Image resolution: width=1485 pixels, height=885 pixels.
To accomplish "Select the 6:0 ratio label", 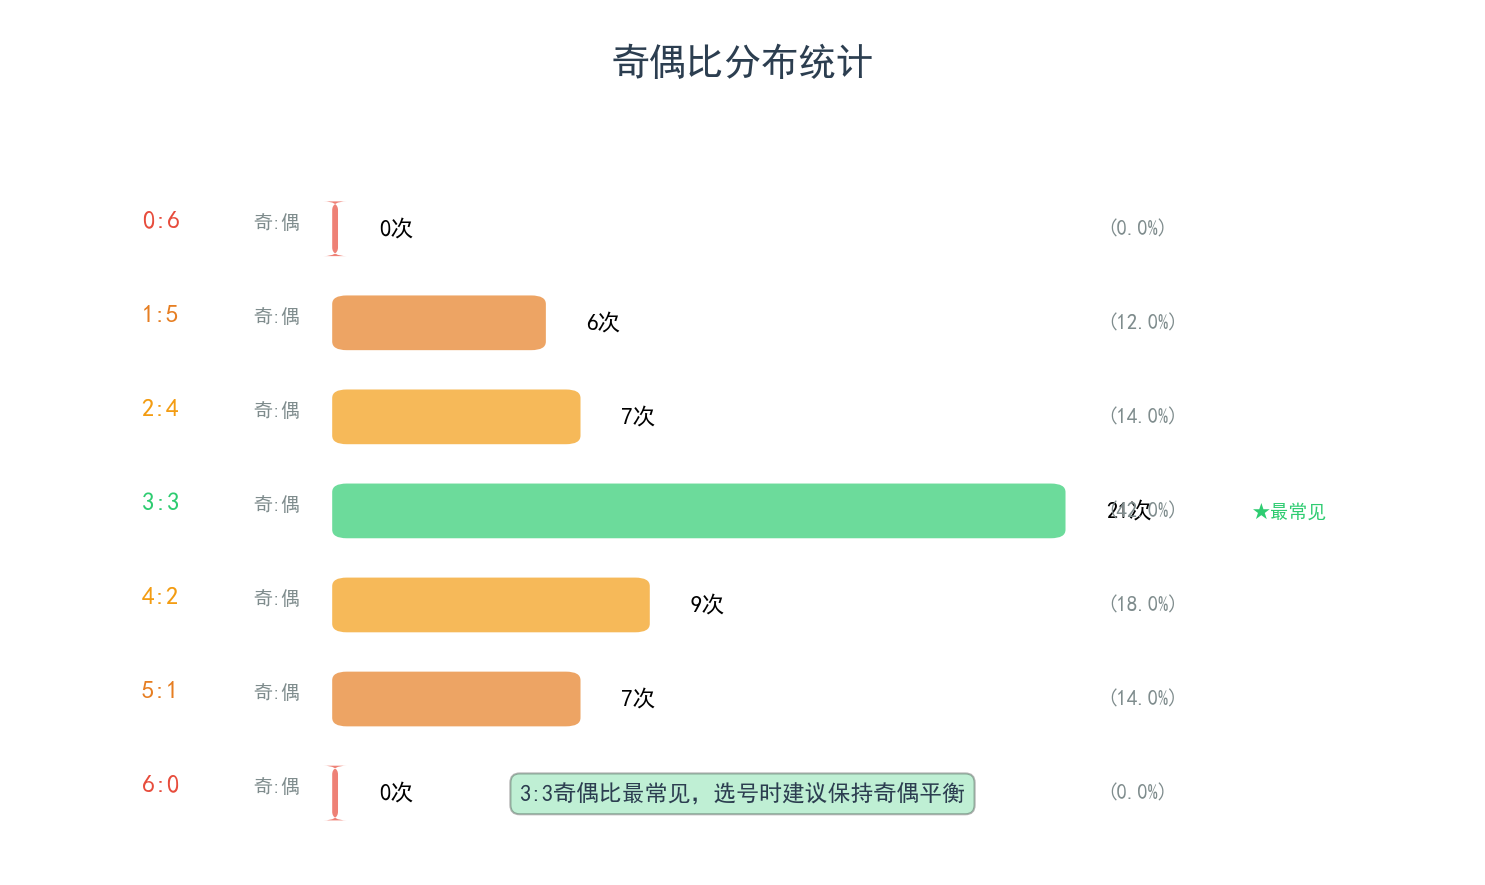I will click(x=161, y=784).
